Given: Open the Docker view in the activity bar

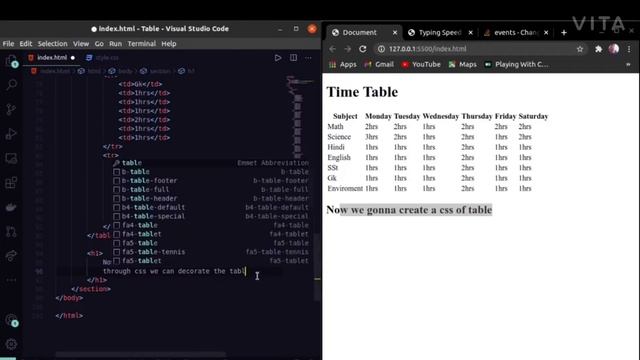Looking at the screenshot, I should (11, 207).
